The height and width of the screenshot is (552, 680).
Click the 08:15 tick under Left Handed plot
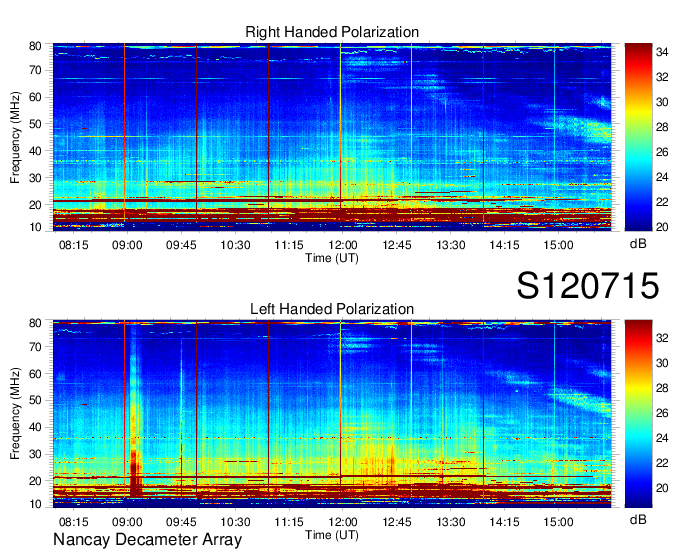pyautogui.click(x=74, y=522)
